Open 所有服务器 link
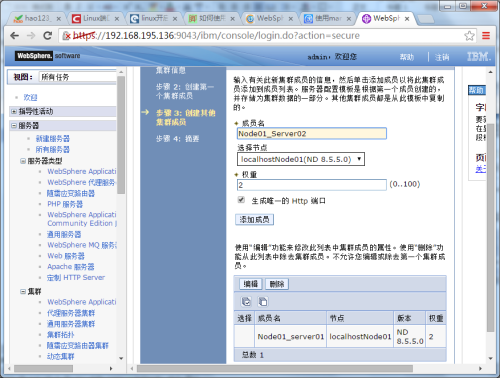 53,149
